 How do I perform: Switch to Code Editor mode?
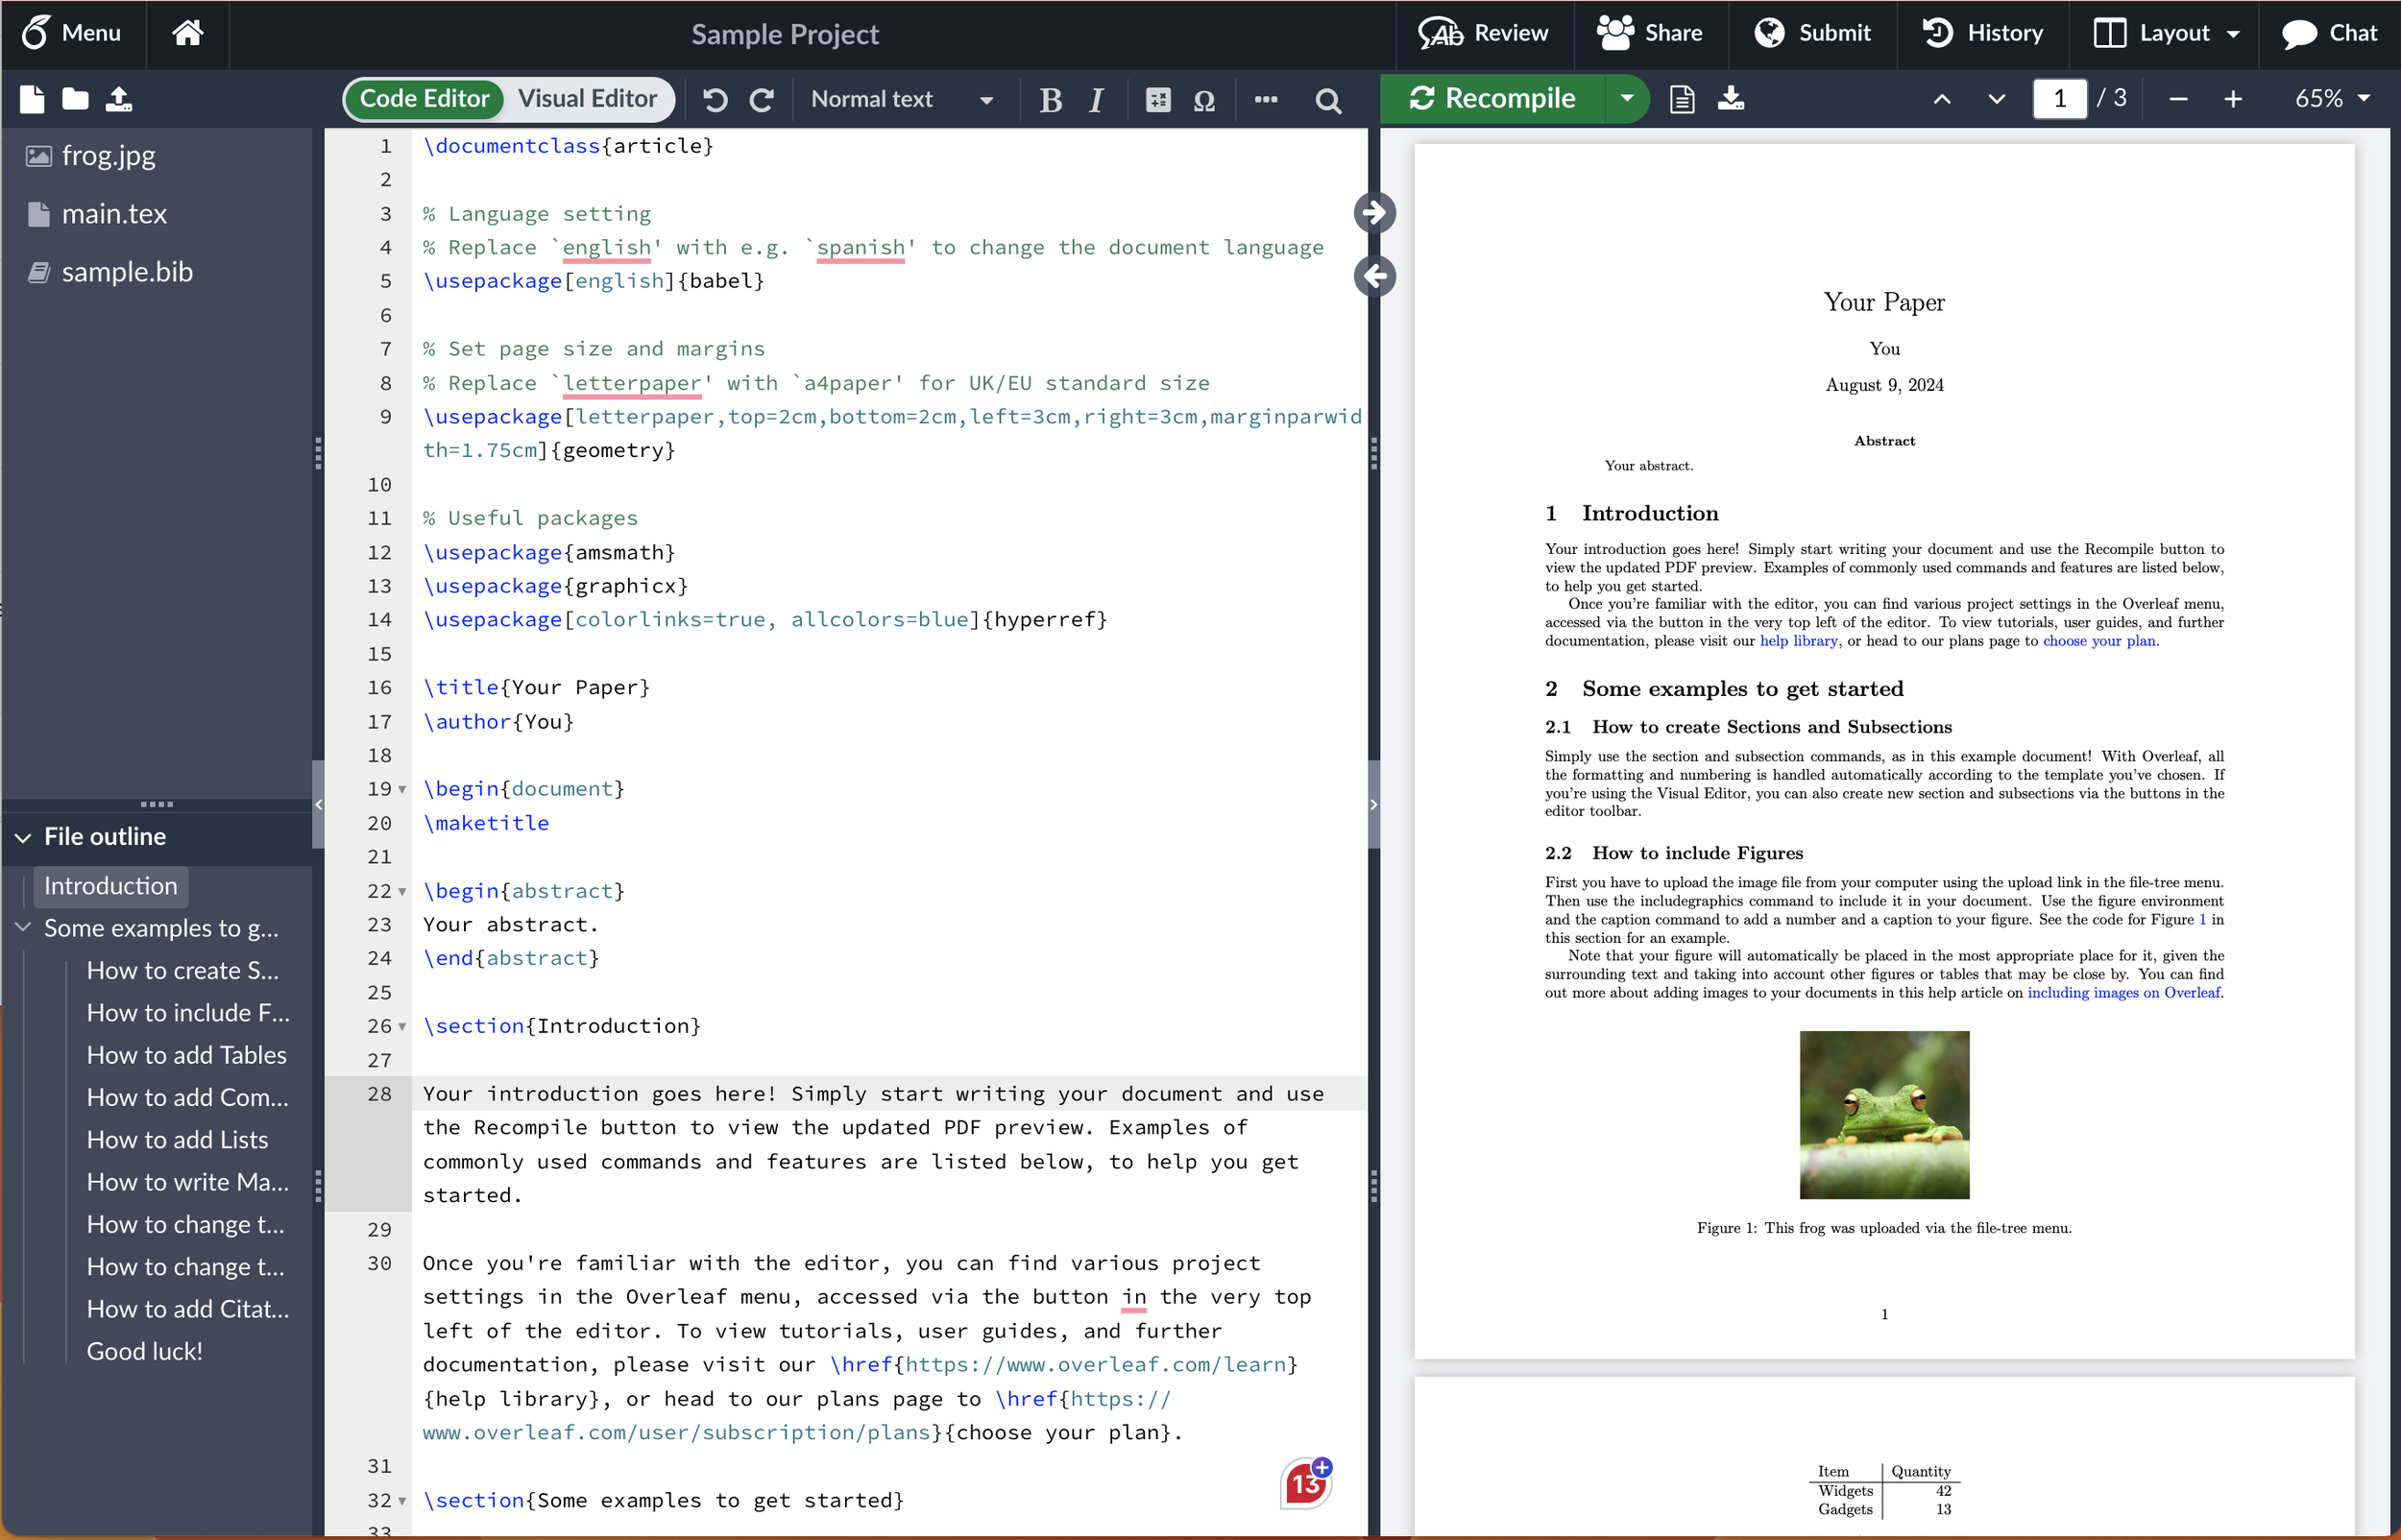424,99
